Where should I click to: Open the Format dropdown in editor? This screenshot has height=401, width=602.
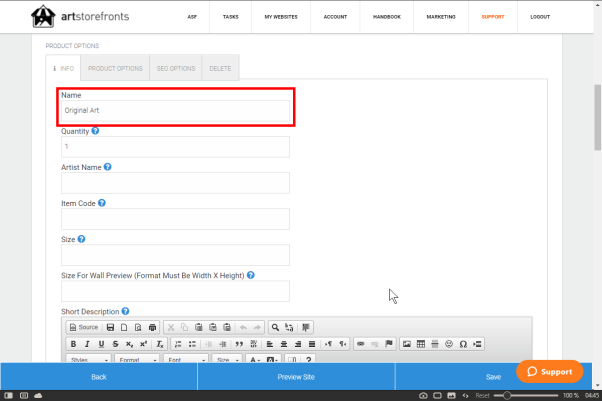(136, 360)
